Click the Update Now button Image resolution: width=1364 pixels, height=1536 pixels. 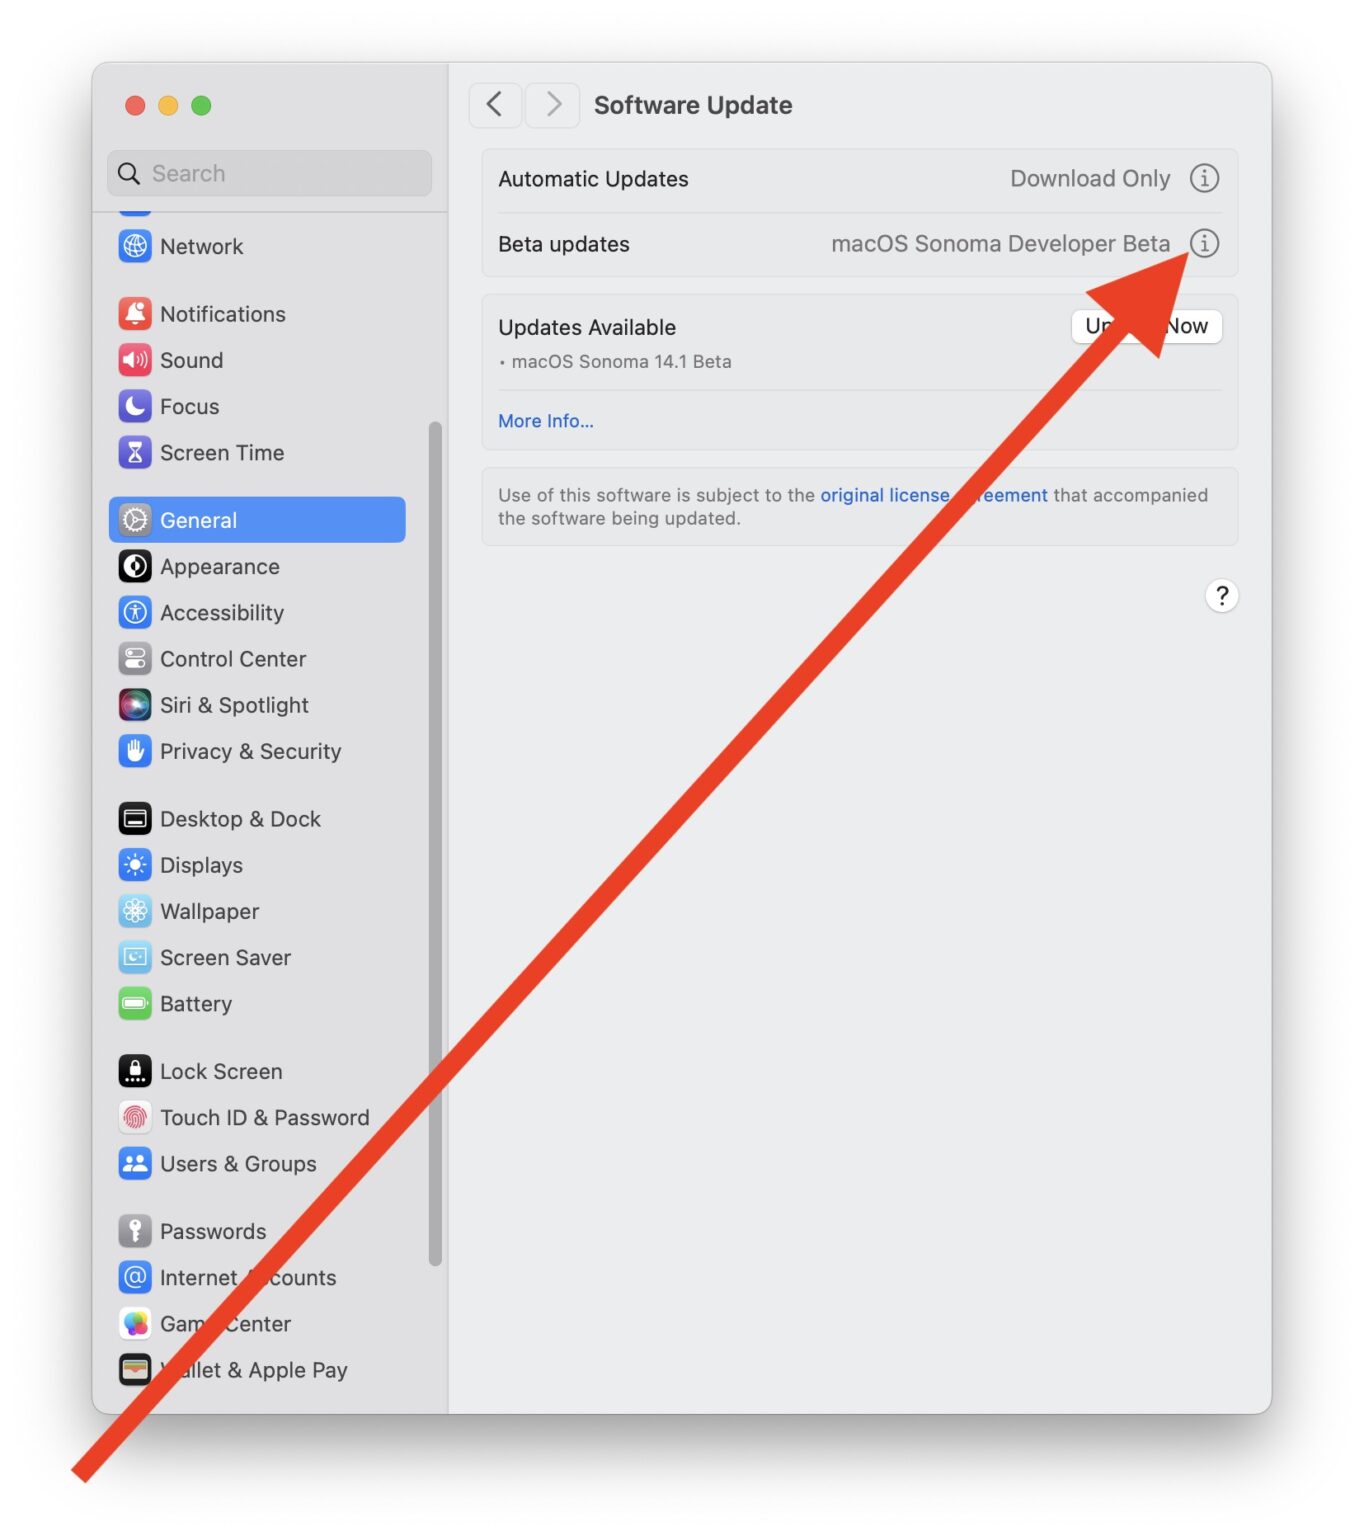click(x=1147, y=326)
